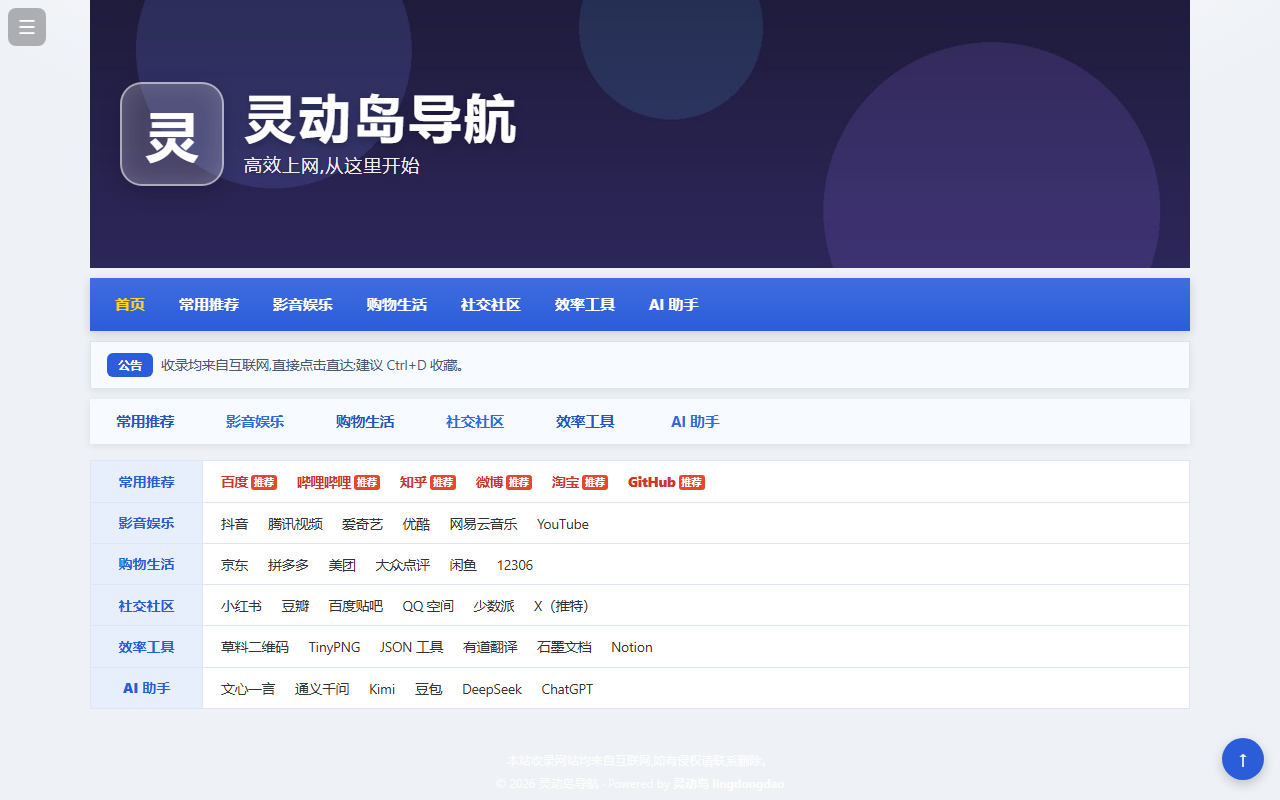Open the hamburger sidebar menu

point(27,27)
